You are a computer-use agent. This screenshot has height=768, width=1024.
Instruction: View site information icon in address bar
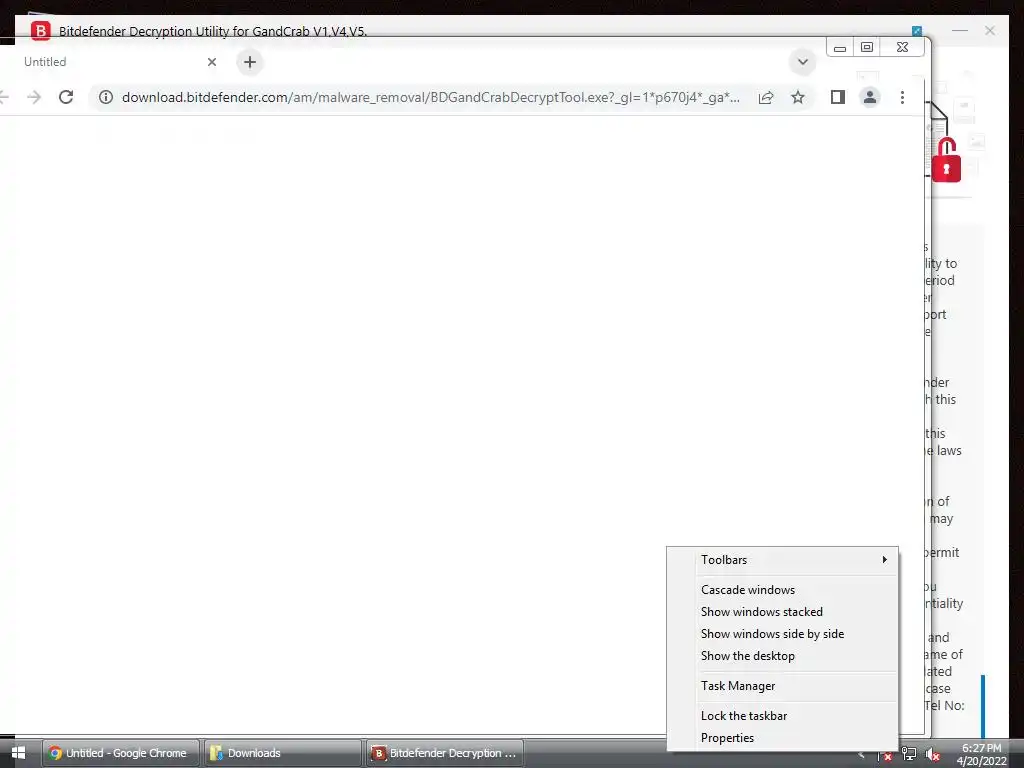coord(106,97)
